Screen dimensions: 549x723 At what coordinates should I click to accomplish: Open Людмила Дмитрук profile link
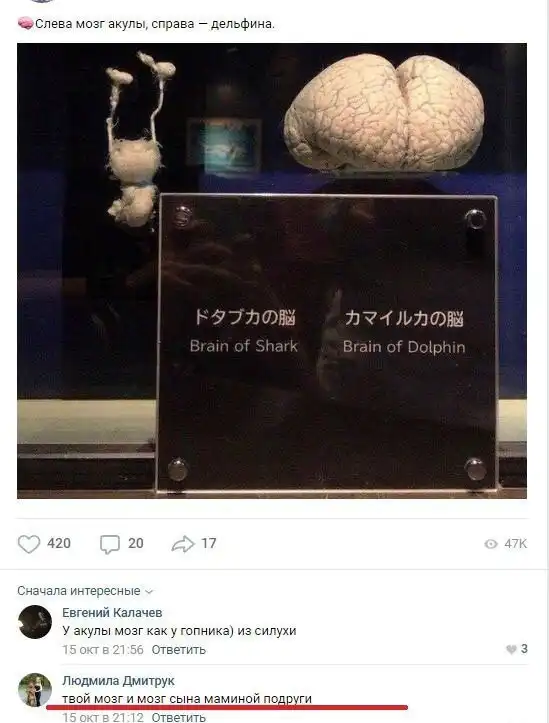118,680
